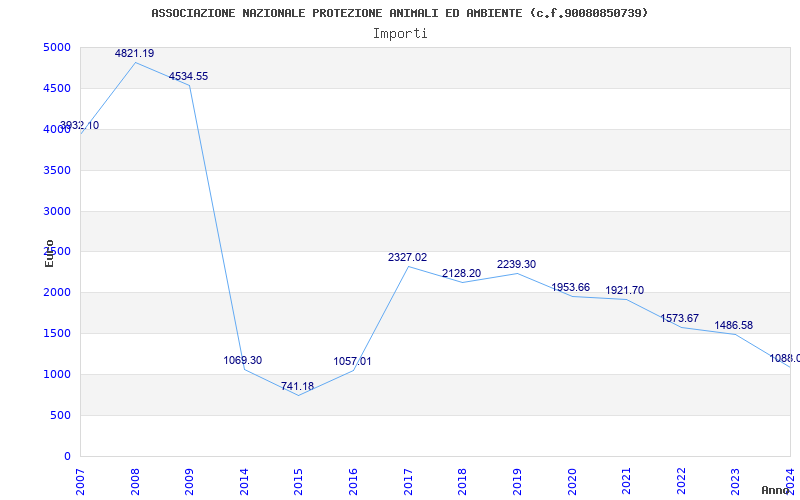Click the Anno x-axis title
800x500 pixels.
pyautogui.click(x=776, y=490)
